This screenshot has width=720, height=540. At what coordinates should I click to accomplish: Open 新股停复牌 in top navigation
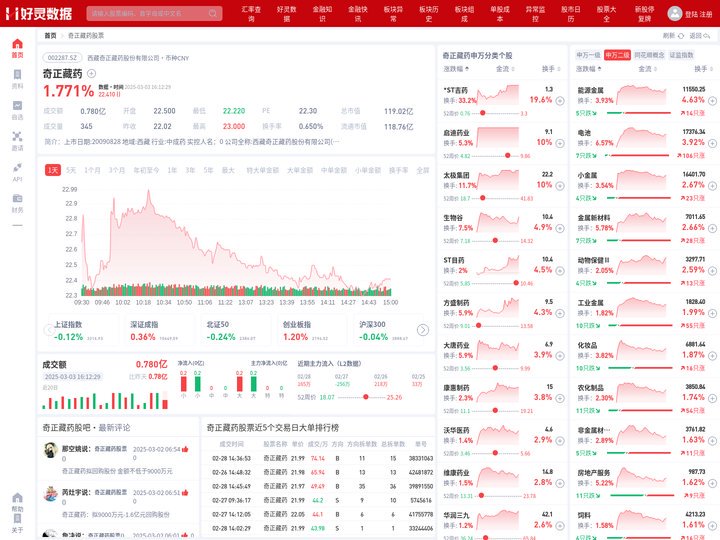pos(645,14)
